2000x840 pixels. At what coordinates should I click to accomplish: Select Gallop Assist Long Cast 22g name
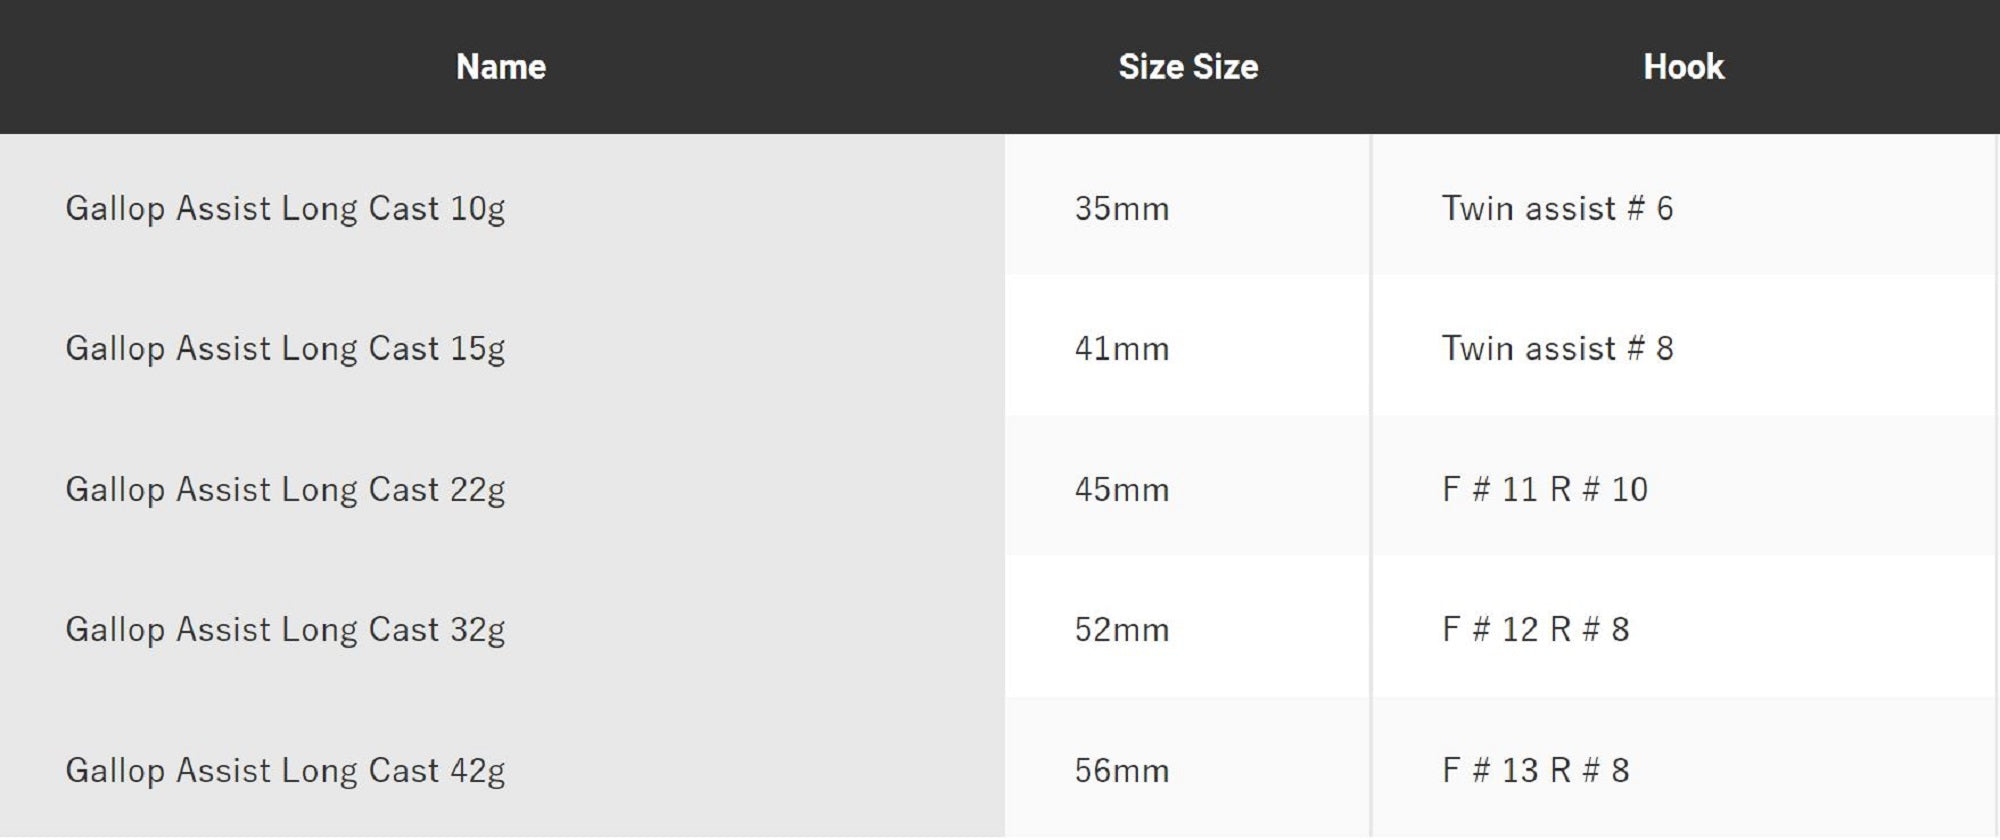(x=285, y=489)
